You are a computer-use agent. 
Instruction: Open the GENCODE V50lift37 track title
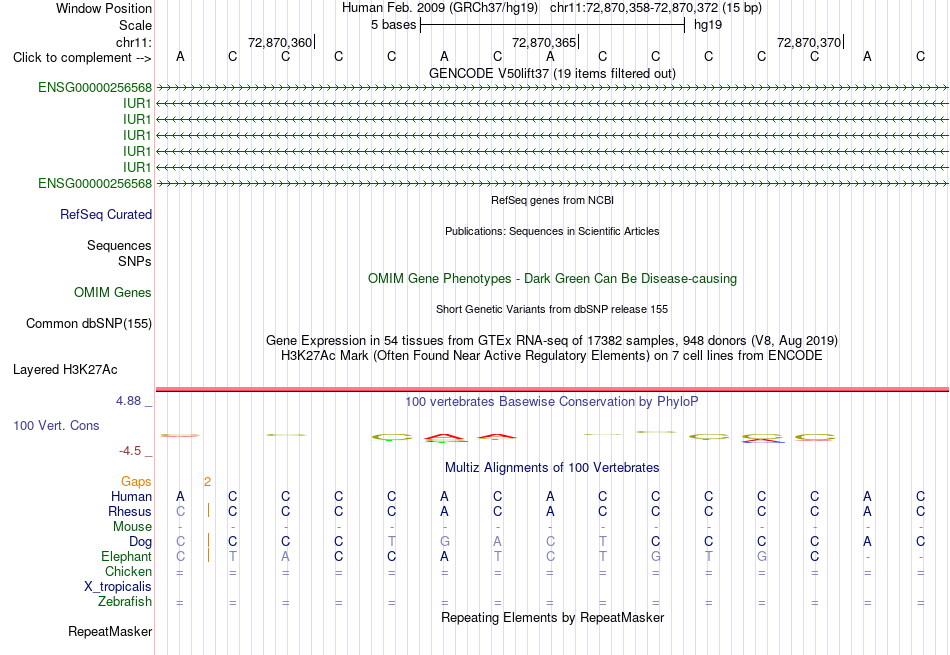tap(552, 73)
